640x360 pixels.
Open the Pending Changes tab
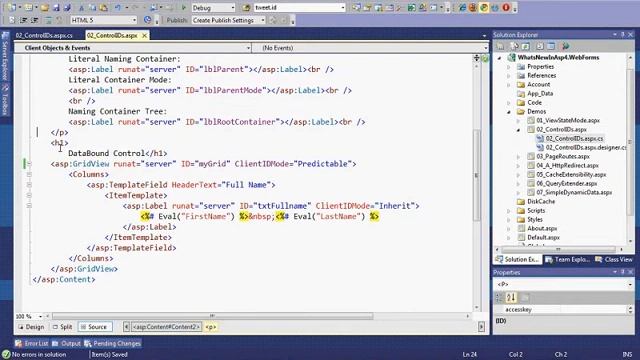pyautogui.click(x=113, y=344)
